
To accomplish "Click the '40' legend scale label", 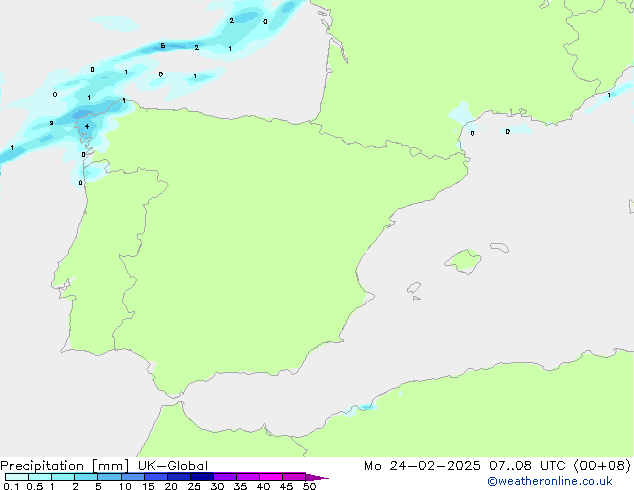I will [x=263, y=486].
